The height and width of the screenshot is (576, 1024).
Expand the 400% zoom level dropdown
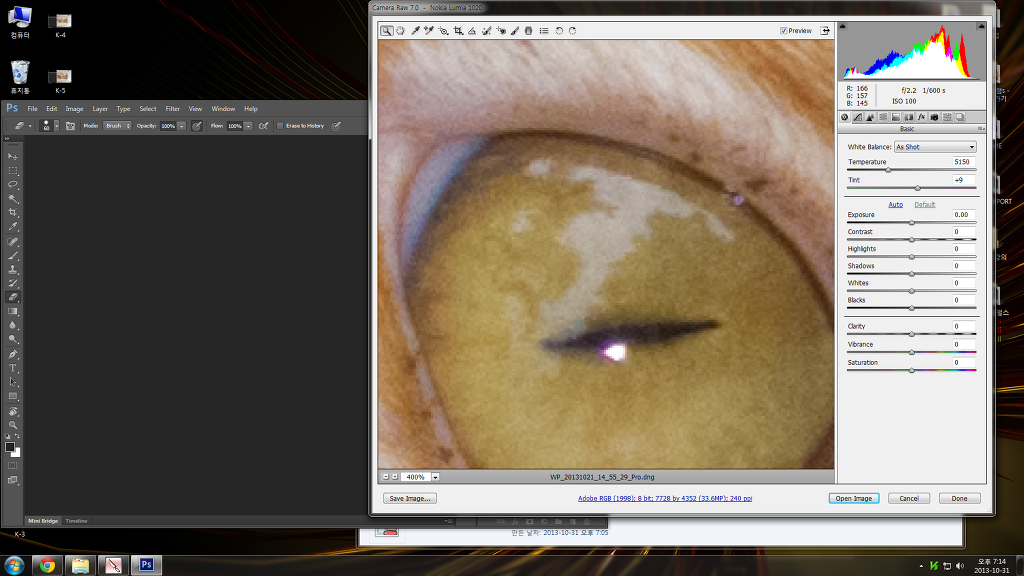(x=435, y=477)
